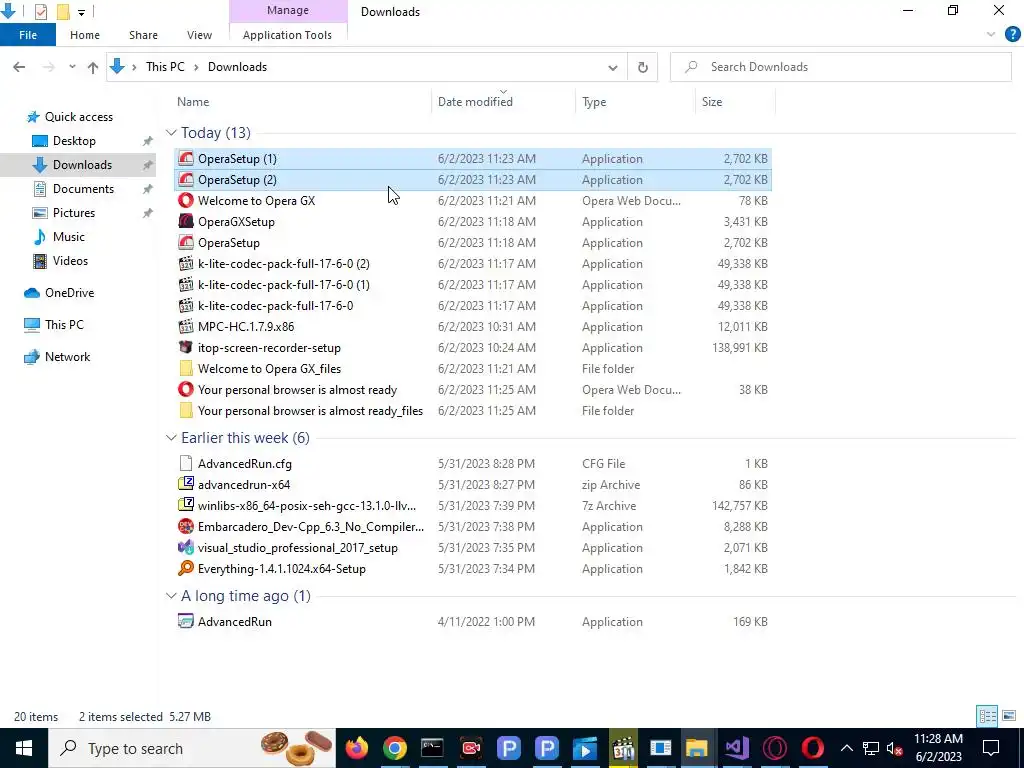The width and height of the screenshot is (1024, 768).
Task: Select Videos in navigation pane
Action: pyautogui.click(x=70, y=261)
